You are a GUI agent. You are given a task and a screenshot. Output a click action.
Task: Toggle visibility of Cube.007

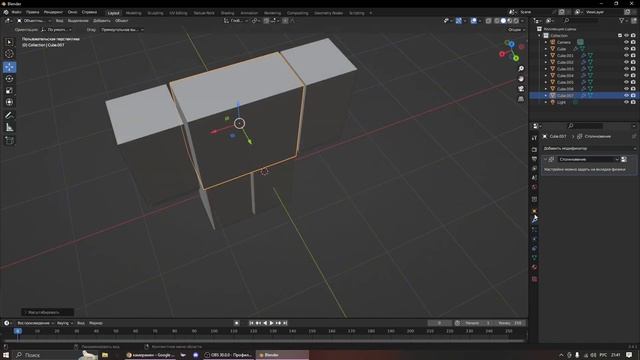[x=626, y=96]
